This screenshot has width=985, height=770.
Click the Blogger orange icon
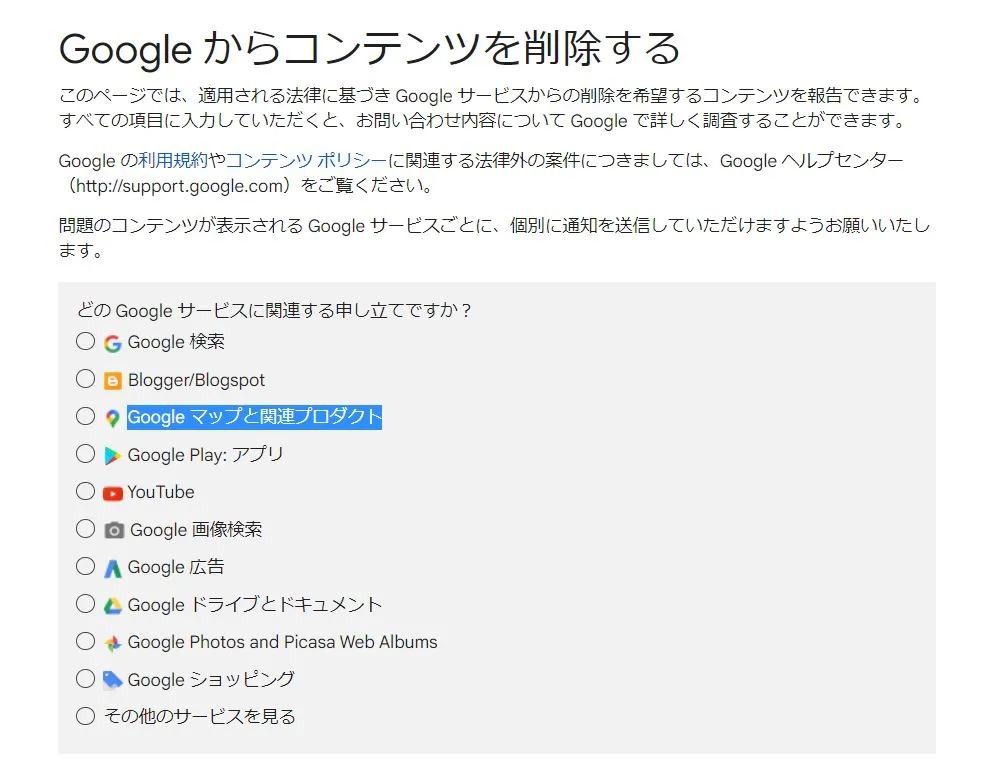click(113, 381)
